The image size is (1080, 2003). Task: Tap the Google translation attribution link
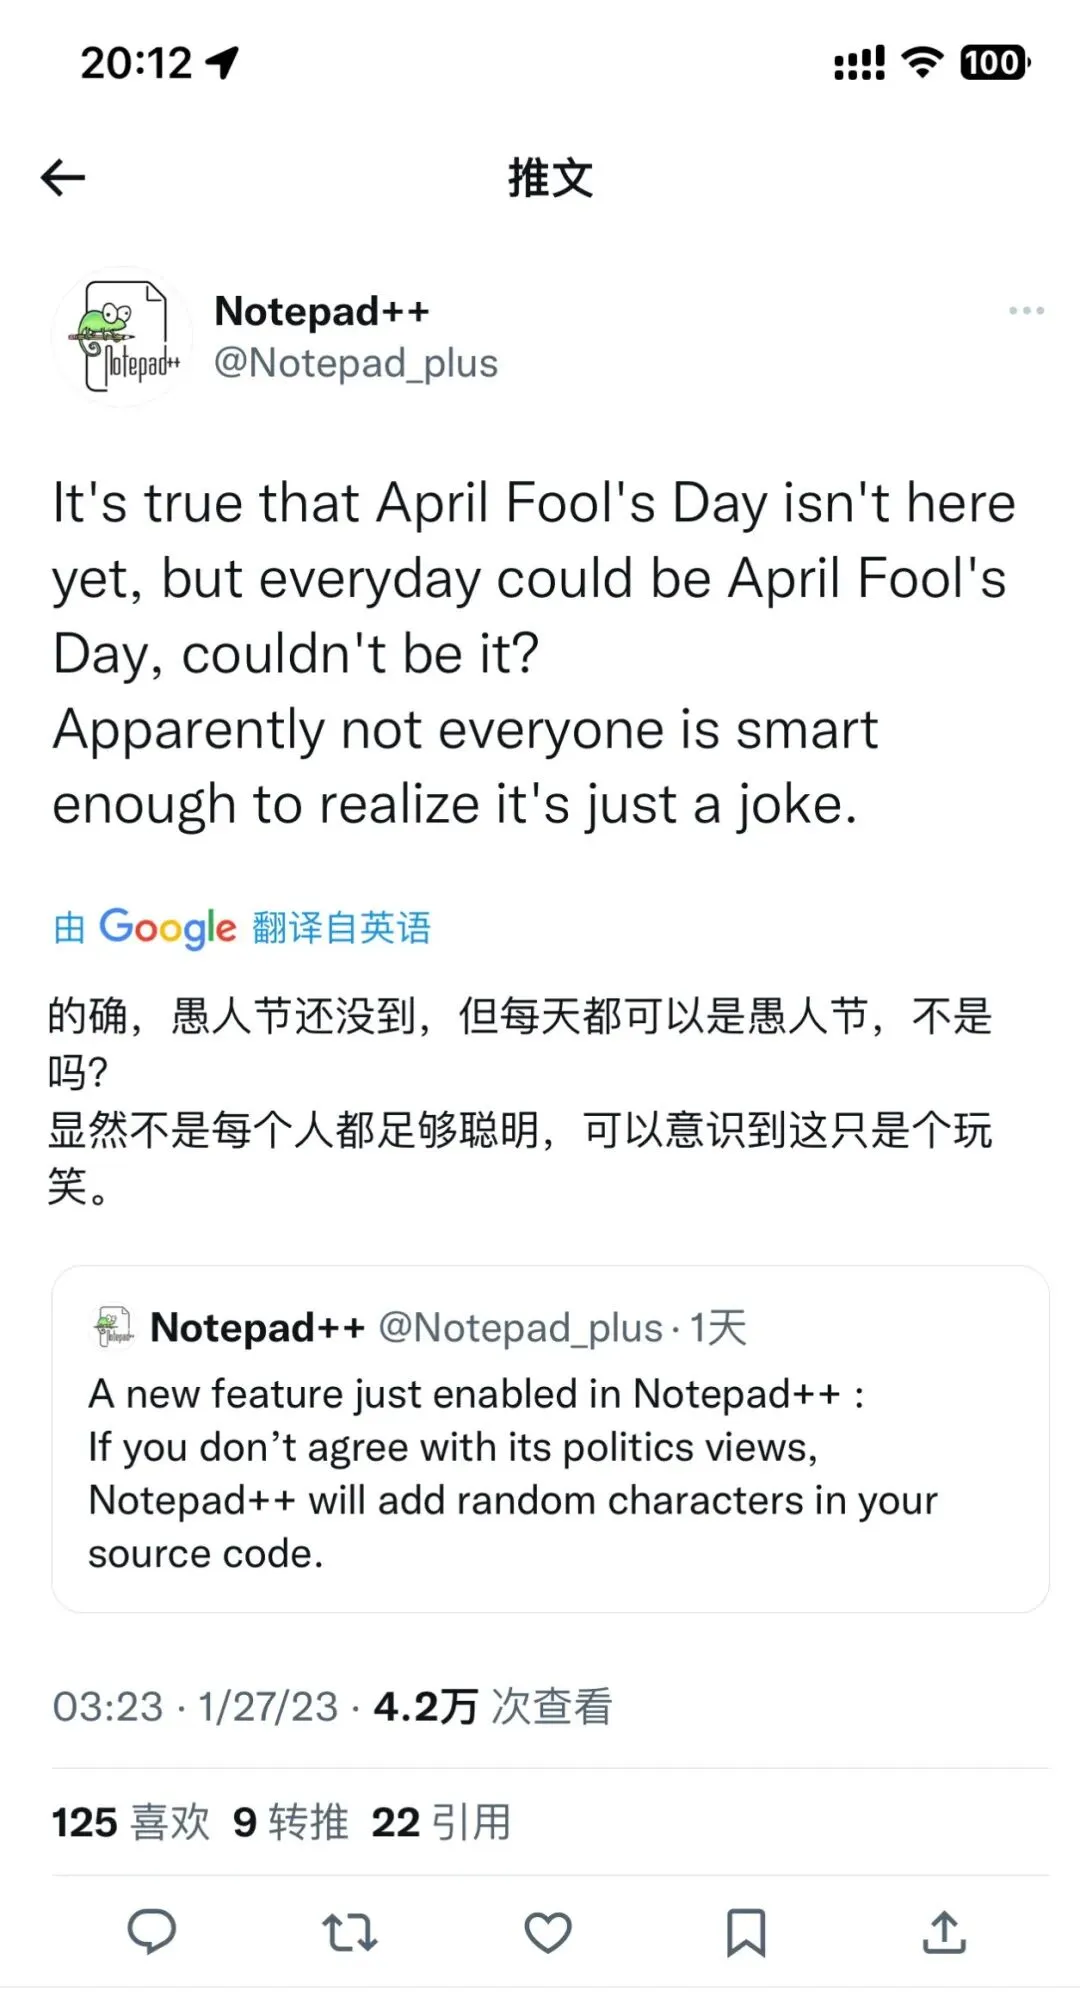click(x=242, y=928)
